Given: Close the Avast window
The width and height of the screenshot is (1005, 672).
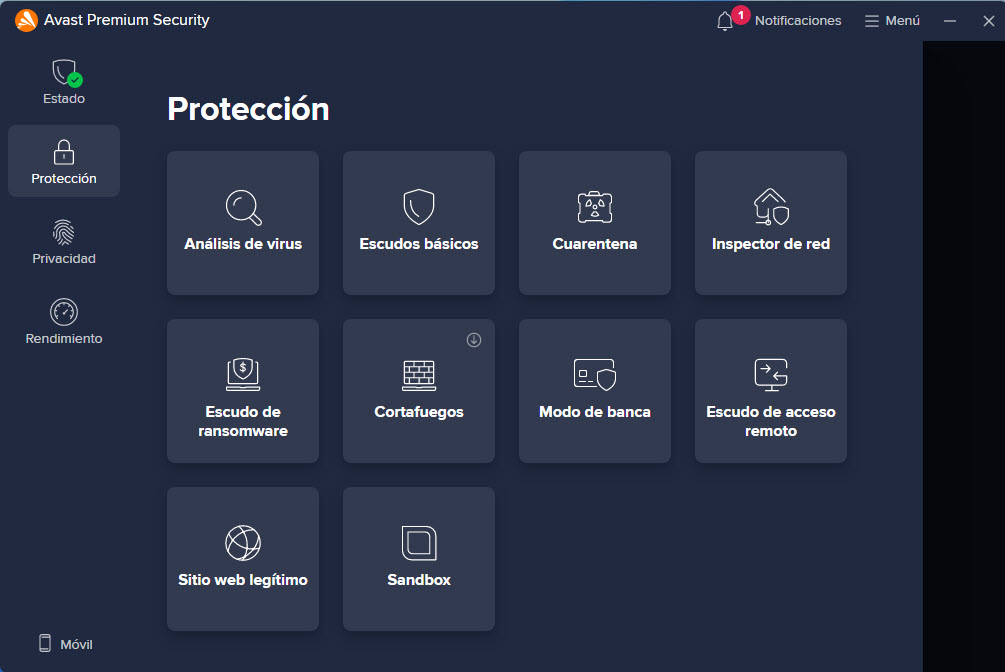Looking at the screenshot, I should (x=989, y=21).
